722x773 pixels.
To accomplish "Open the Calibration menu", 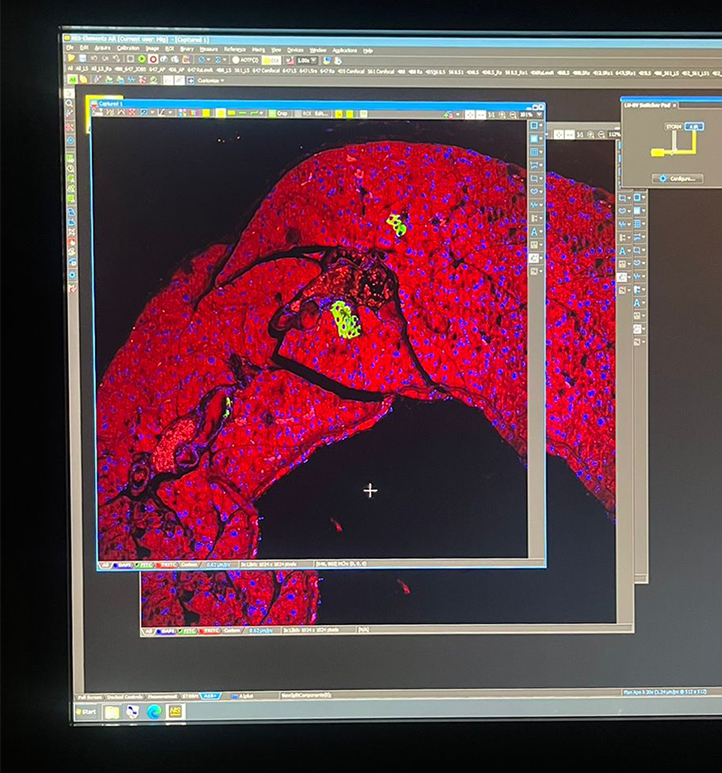I will 128,48.
